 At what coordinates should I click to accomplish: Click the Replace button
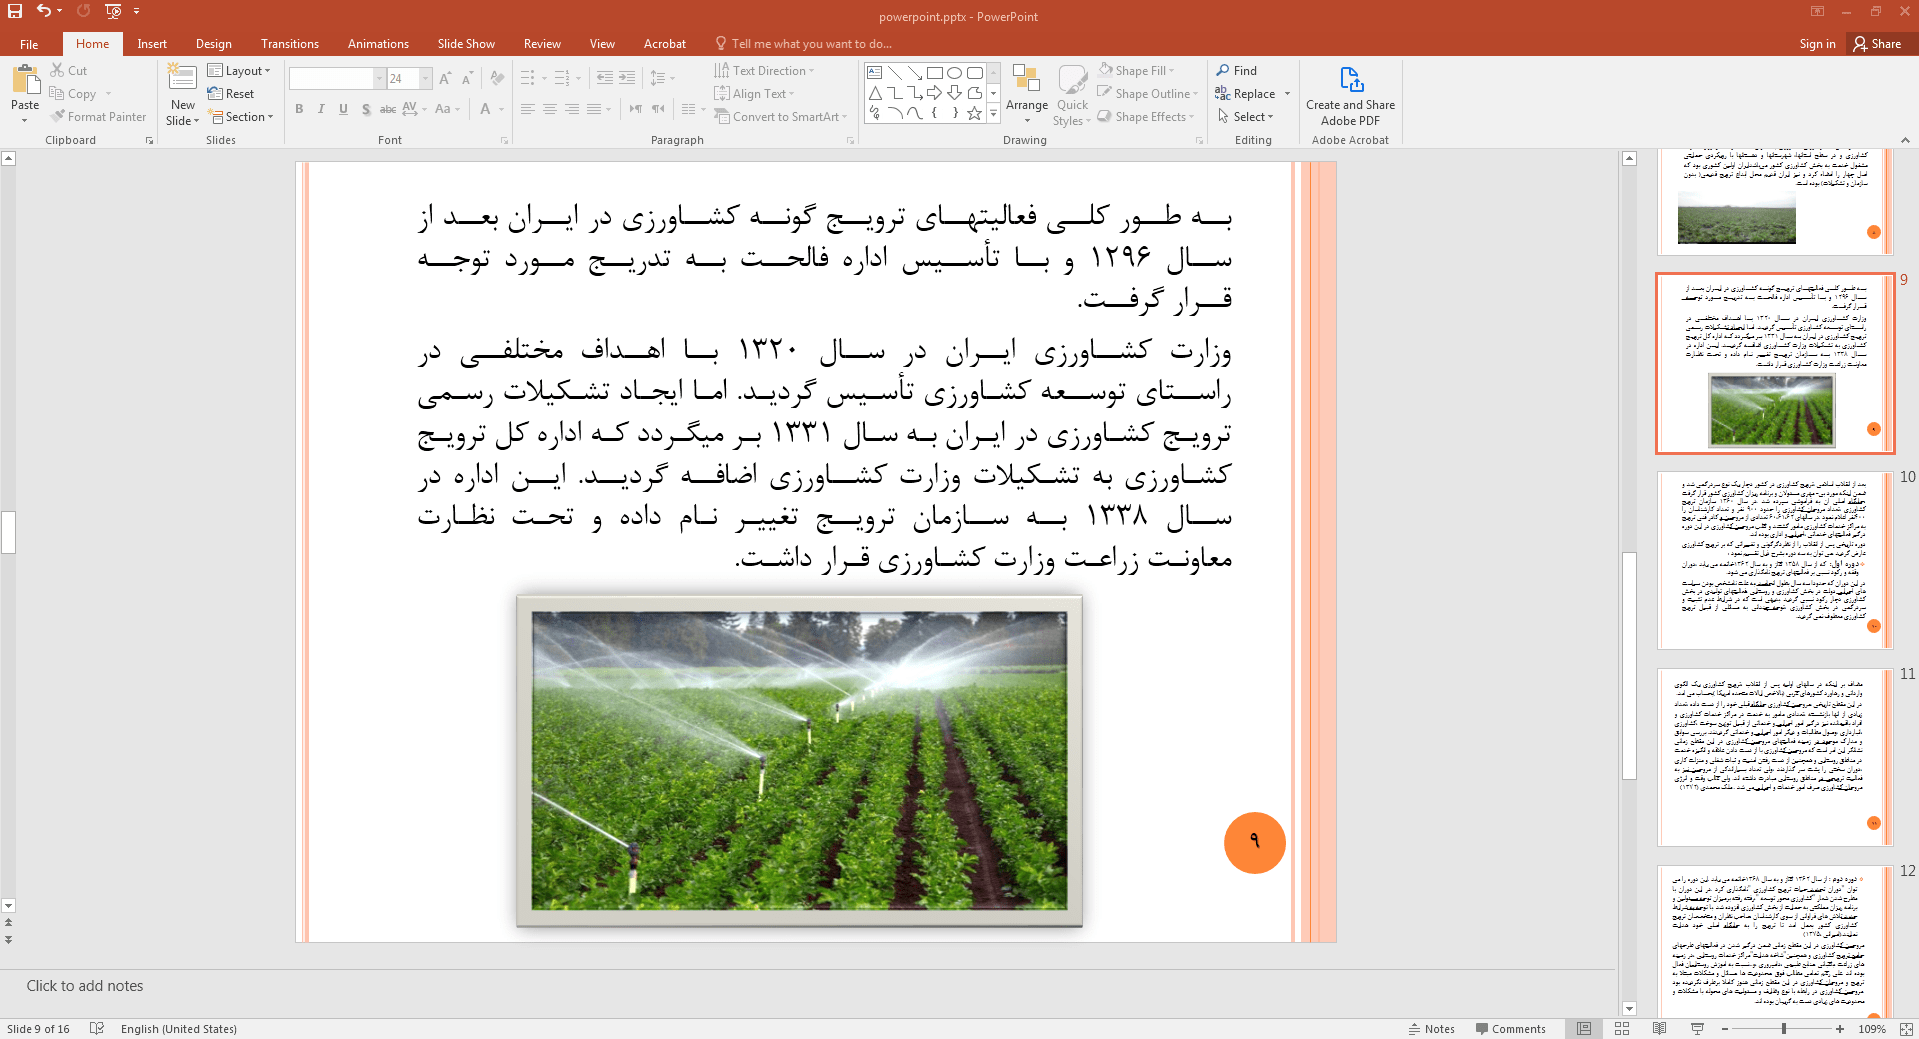[x=1245, y=94]
